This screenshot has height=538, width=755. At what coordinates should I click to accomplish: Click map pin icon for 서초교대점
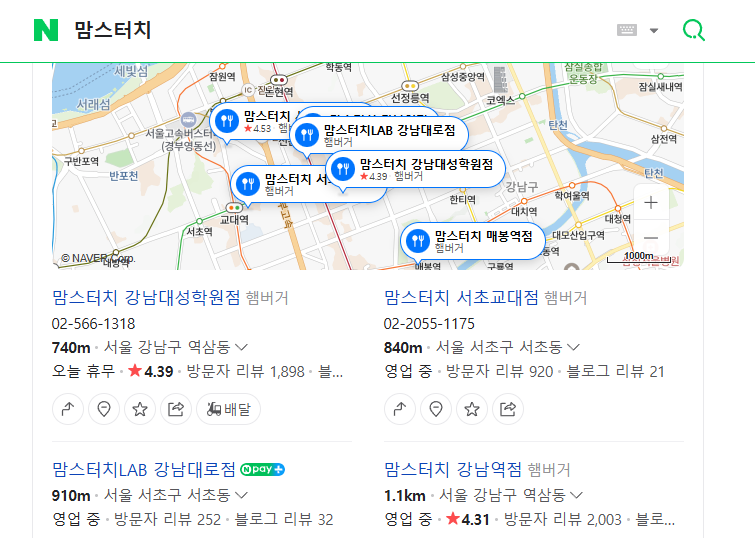click(436, 409)
